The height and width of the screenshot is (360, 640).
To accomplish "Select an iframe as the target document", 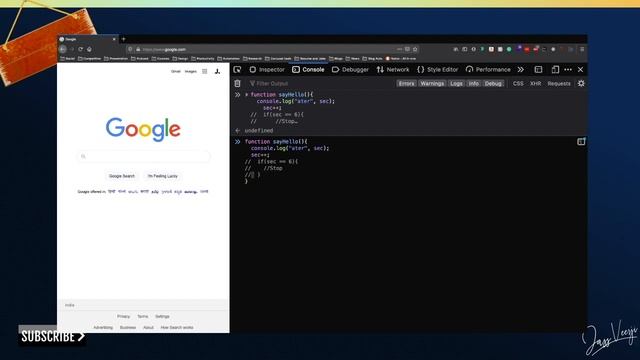I will pos(538,69).
